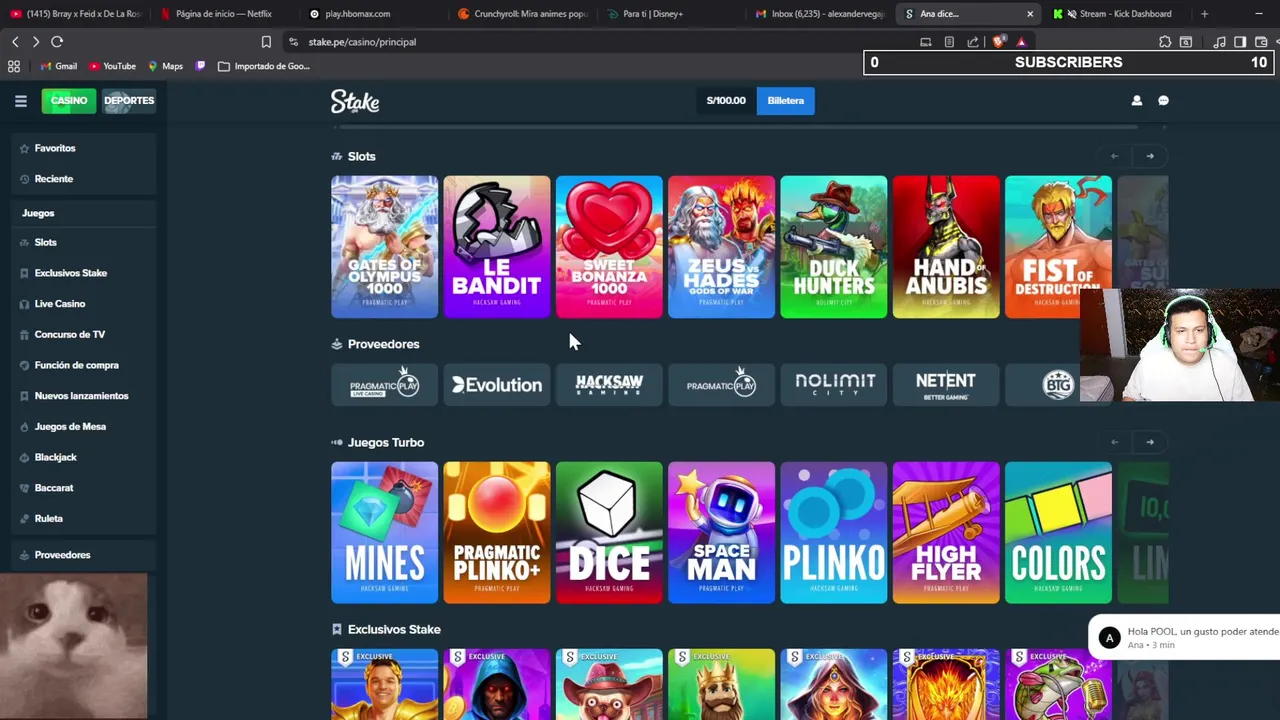Open Nolimit City provider
The width and height of the screenshot is (1280, 720).
834,384
